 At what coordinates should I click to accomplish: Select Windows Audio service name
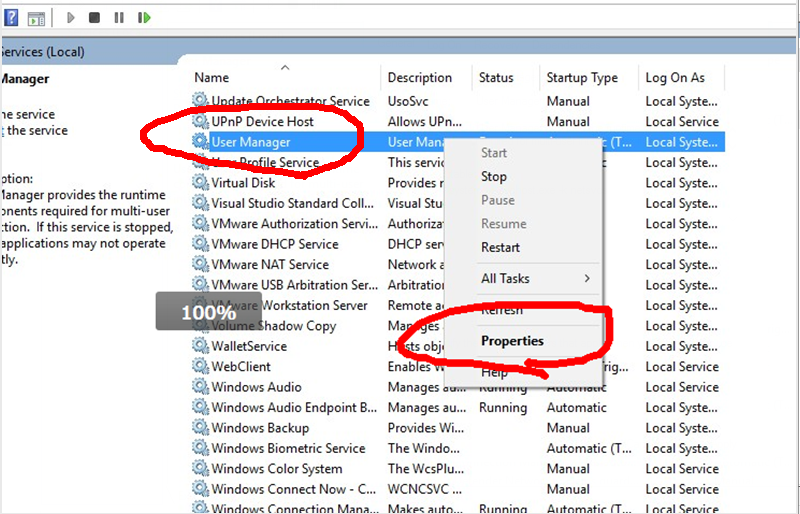[x=256, y=387]
